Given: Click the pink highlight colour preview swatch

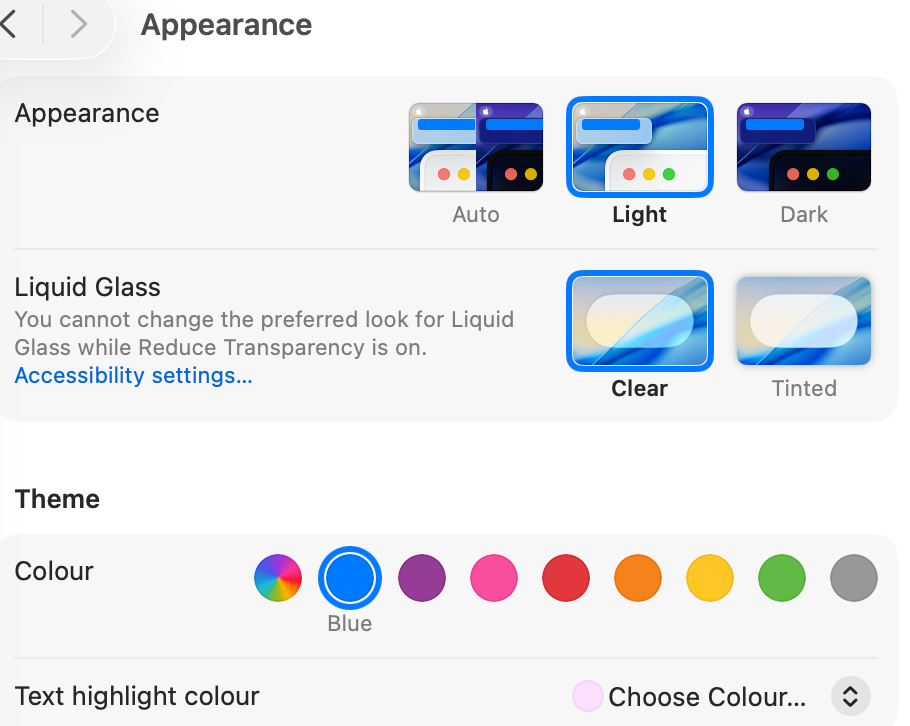Looking at the screenshot, I should (587, 696).
